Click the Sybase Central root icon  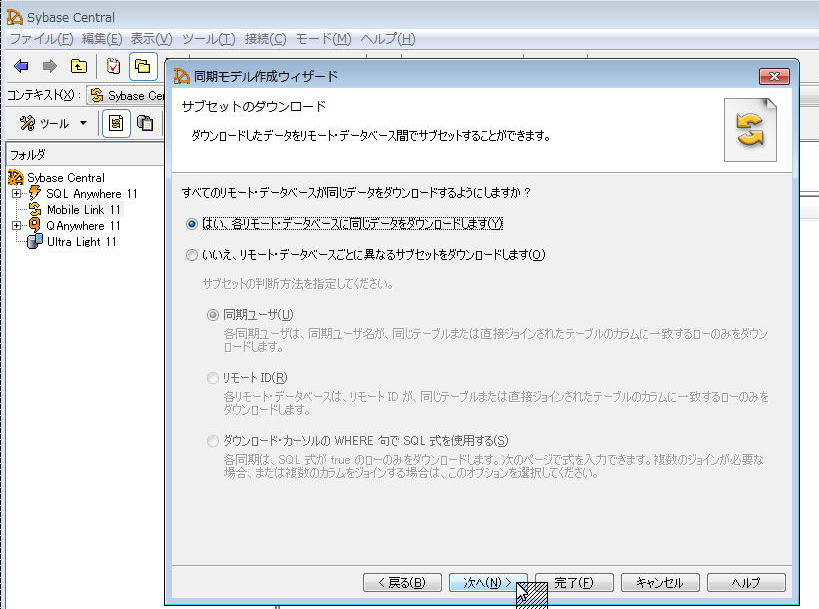(15, 178)
